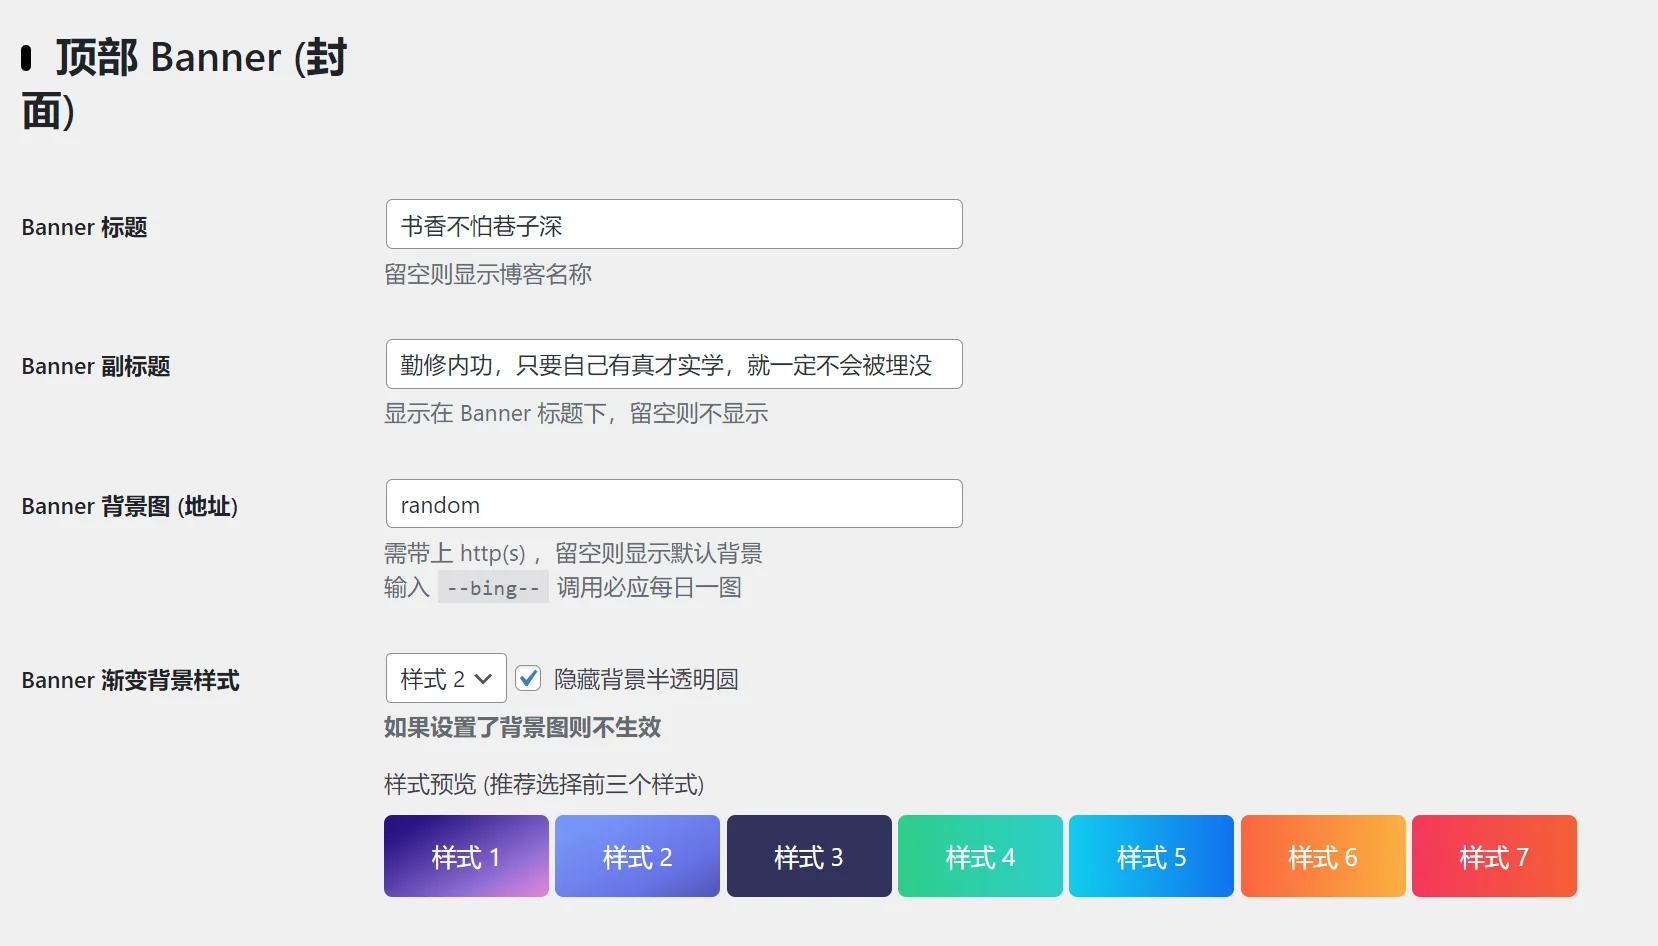Select the 样式 1 purple gradient preview
Image resolution: width=1658 pixels, height=946 pixels.
[x=465, y=856]
